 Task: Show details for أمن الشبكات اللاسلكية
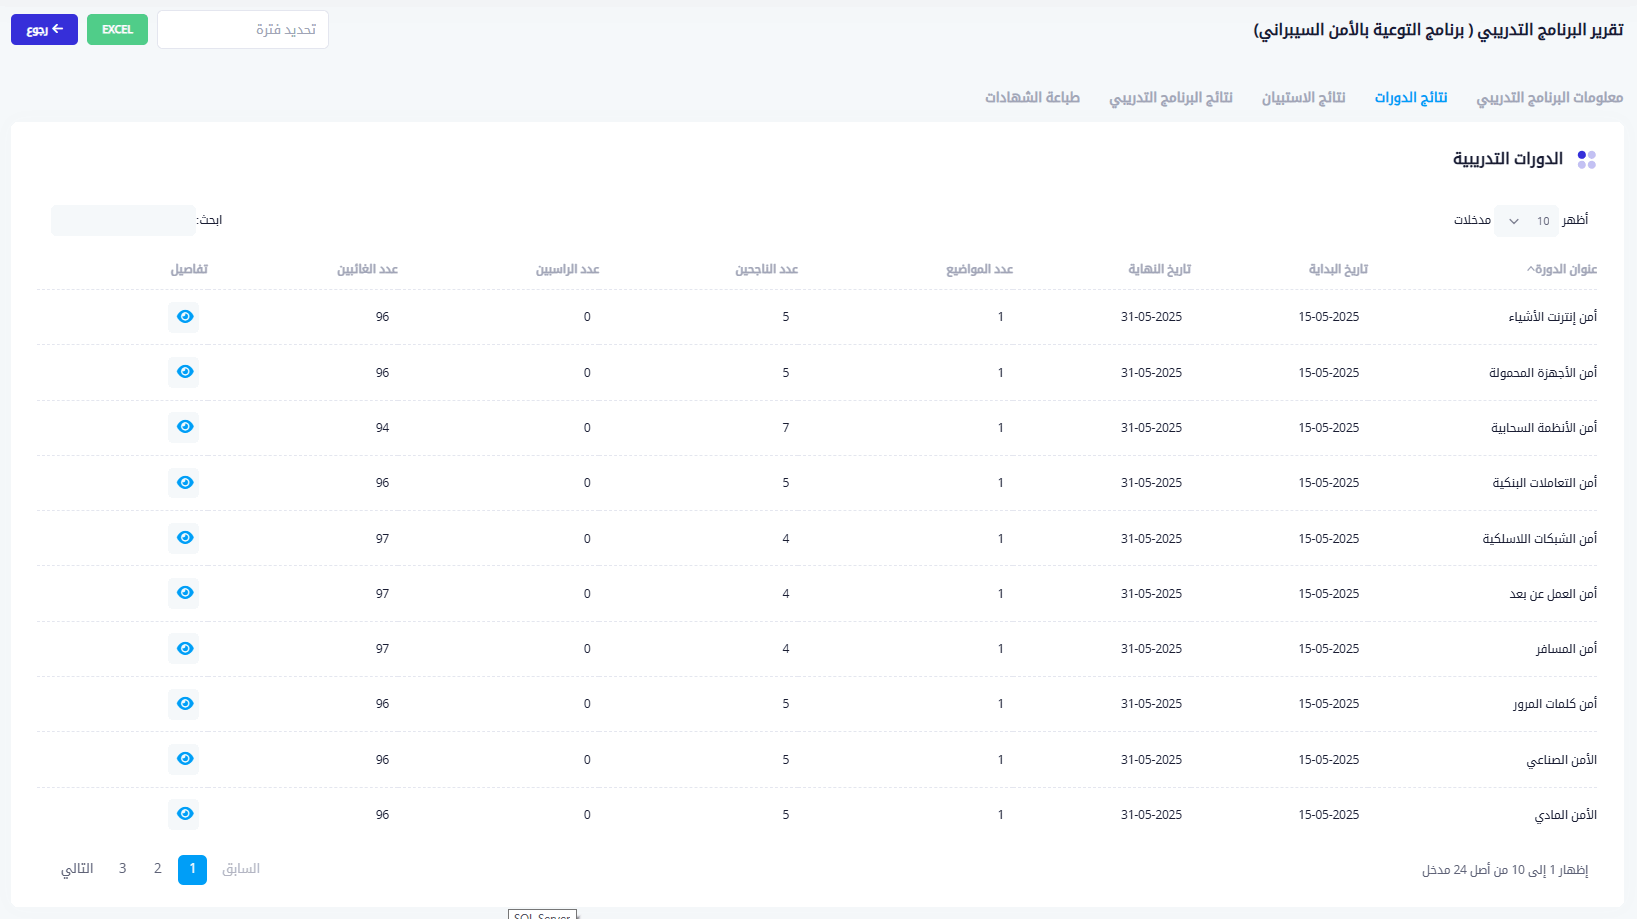[184, 538]
